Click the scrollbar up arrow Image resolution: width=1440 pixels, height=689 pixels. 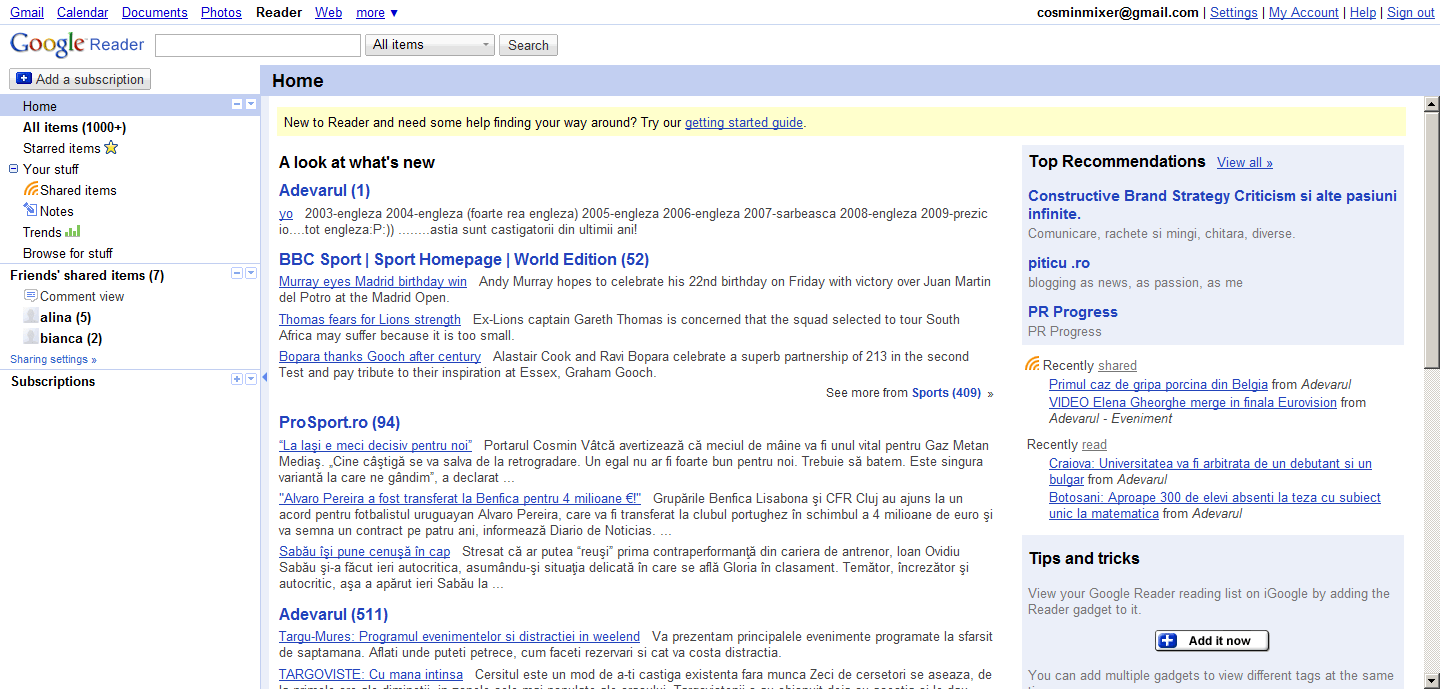(x=1431, y=104)
